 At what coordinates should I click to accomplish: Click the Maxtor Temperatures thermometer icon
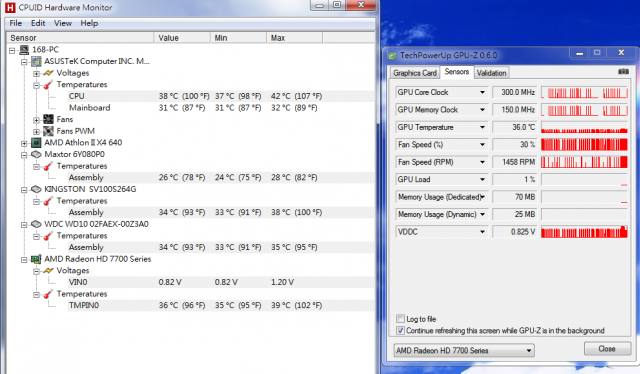[x=48, y=167]
